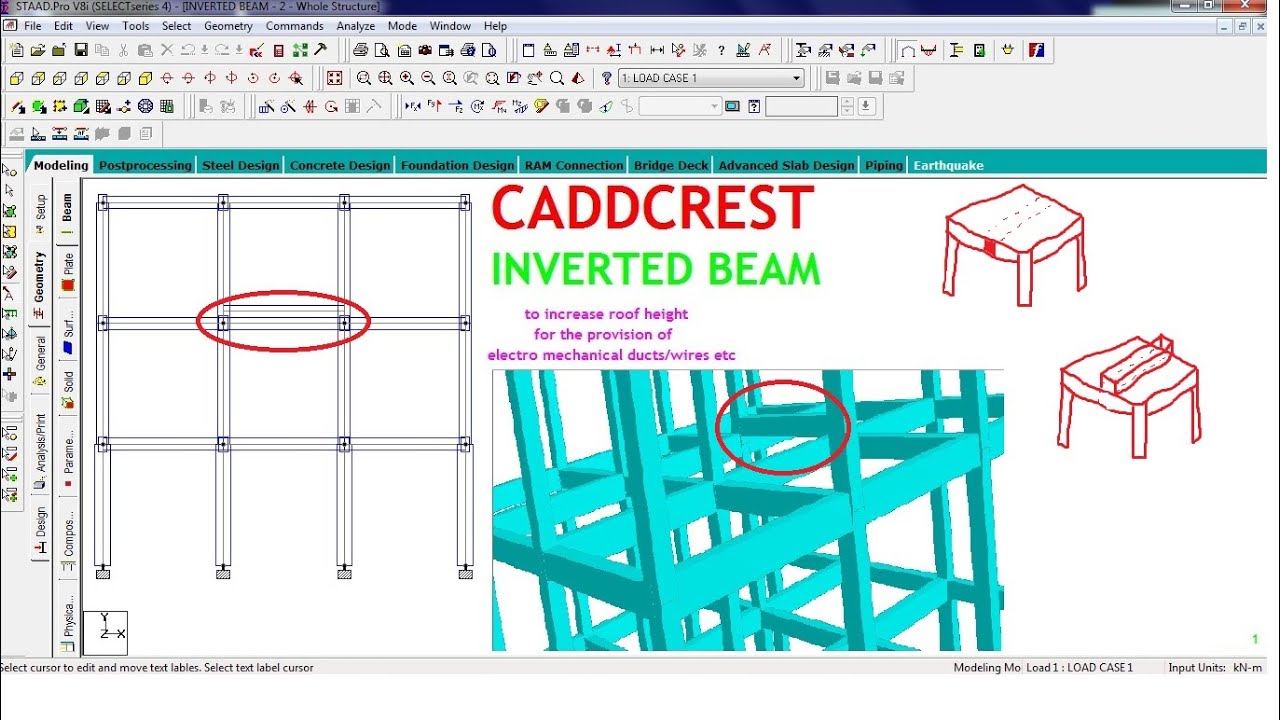Open the Beam vertical sub-tab
The image size is (1280, 720).
click(x=68, y=213)
